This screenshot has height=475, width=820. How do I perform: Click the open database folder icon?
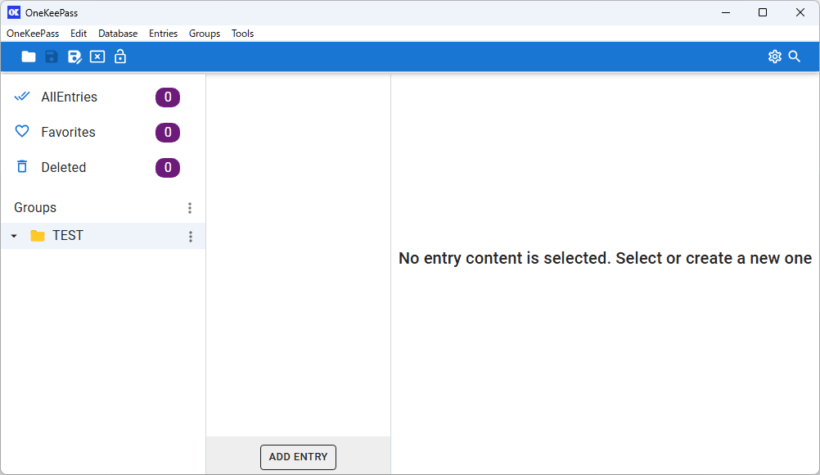[28, 57]
